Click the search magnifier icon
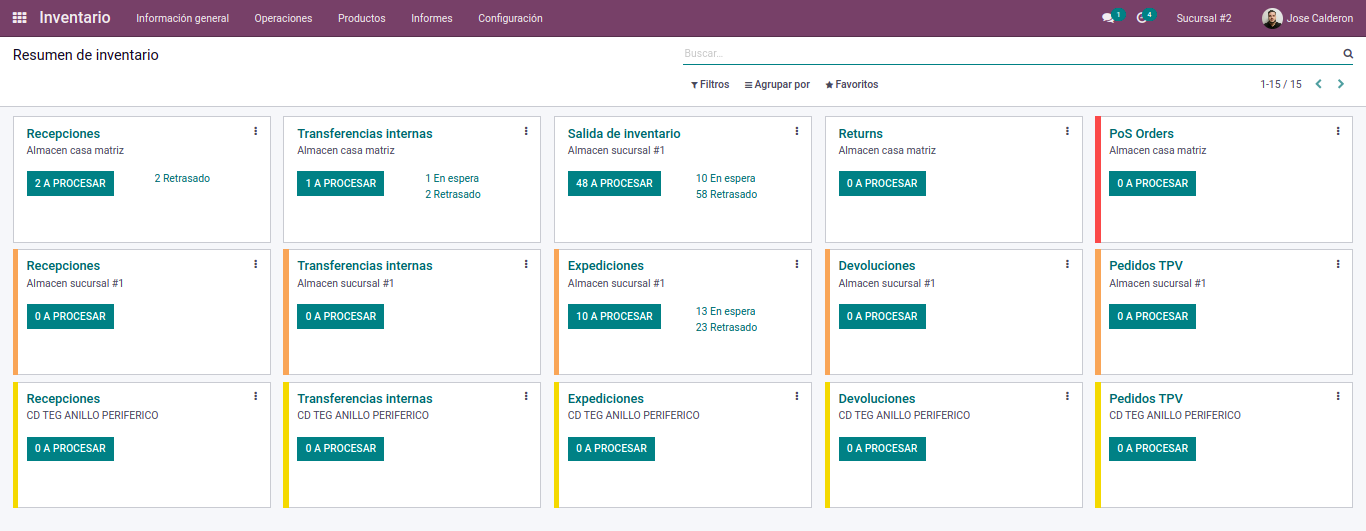The image size is (1366, 531). coord(1347,54)
